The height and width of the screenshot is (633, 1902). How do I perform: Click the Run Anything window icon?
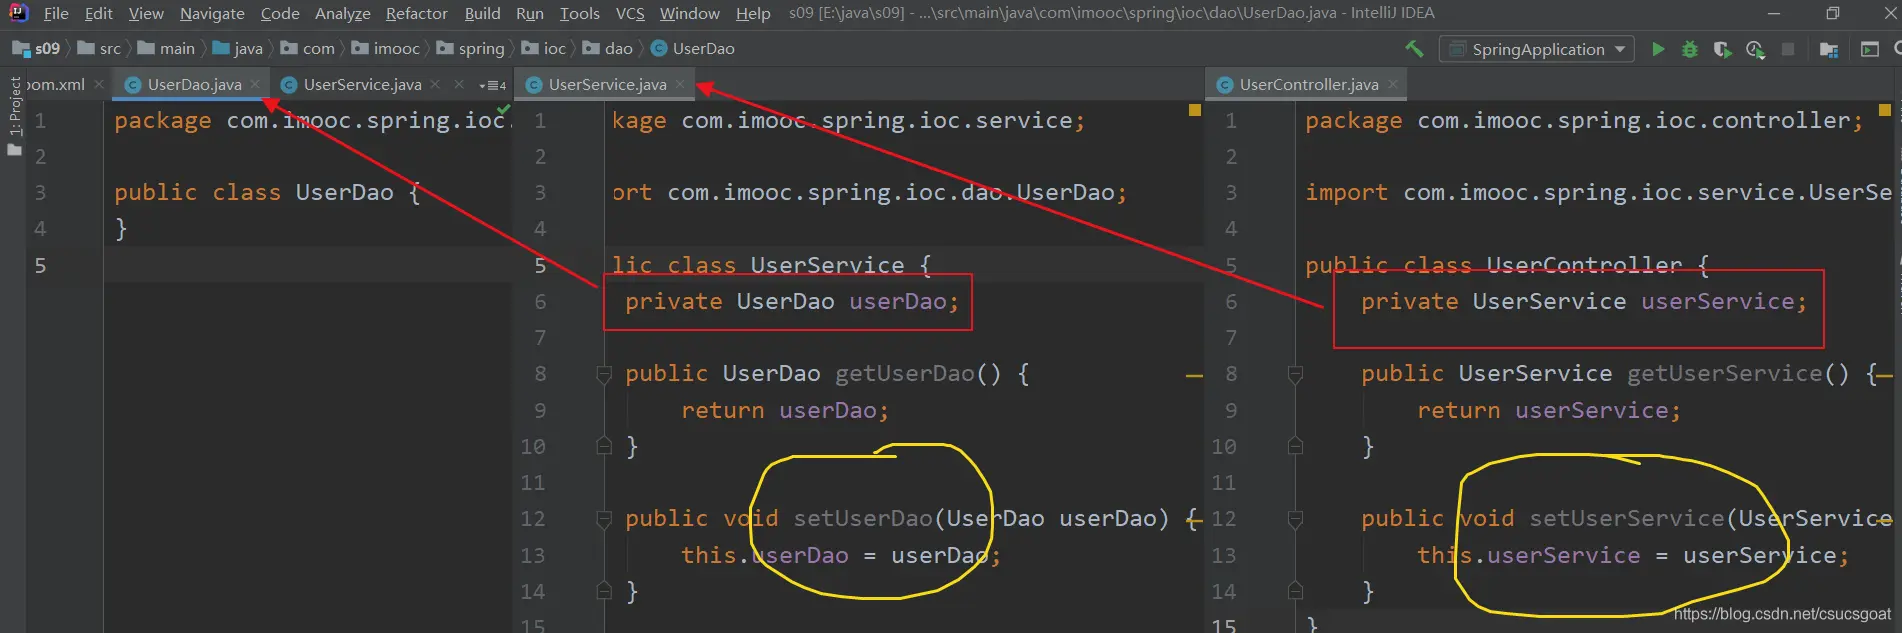click(1869, 49)
